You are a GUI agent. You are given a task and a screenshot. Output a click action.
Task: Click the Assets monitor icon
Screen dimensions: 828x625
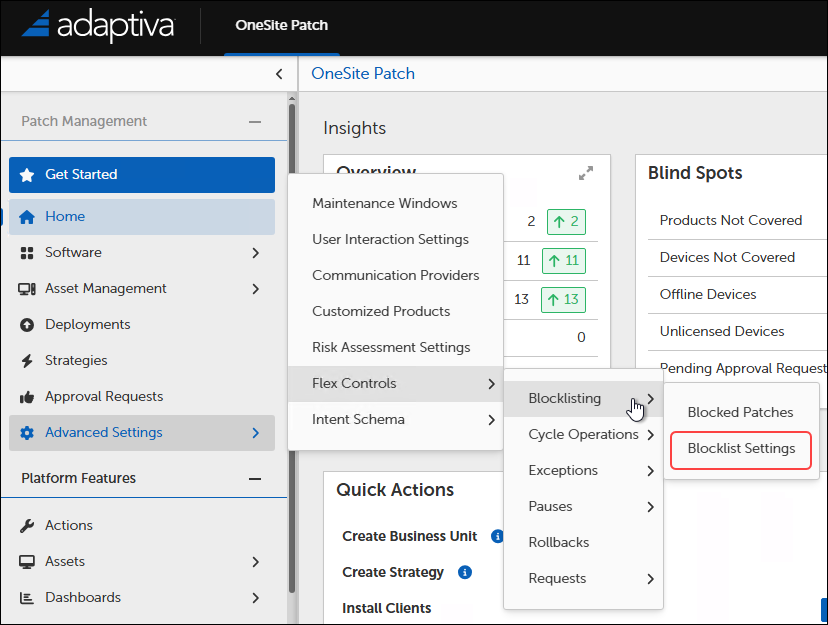(x=27, y=562)
